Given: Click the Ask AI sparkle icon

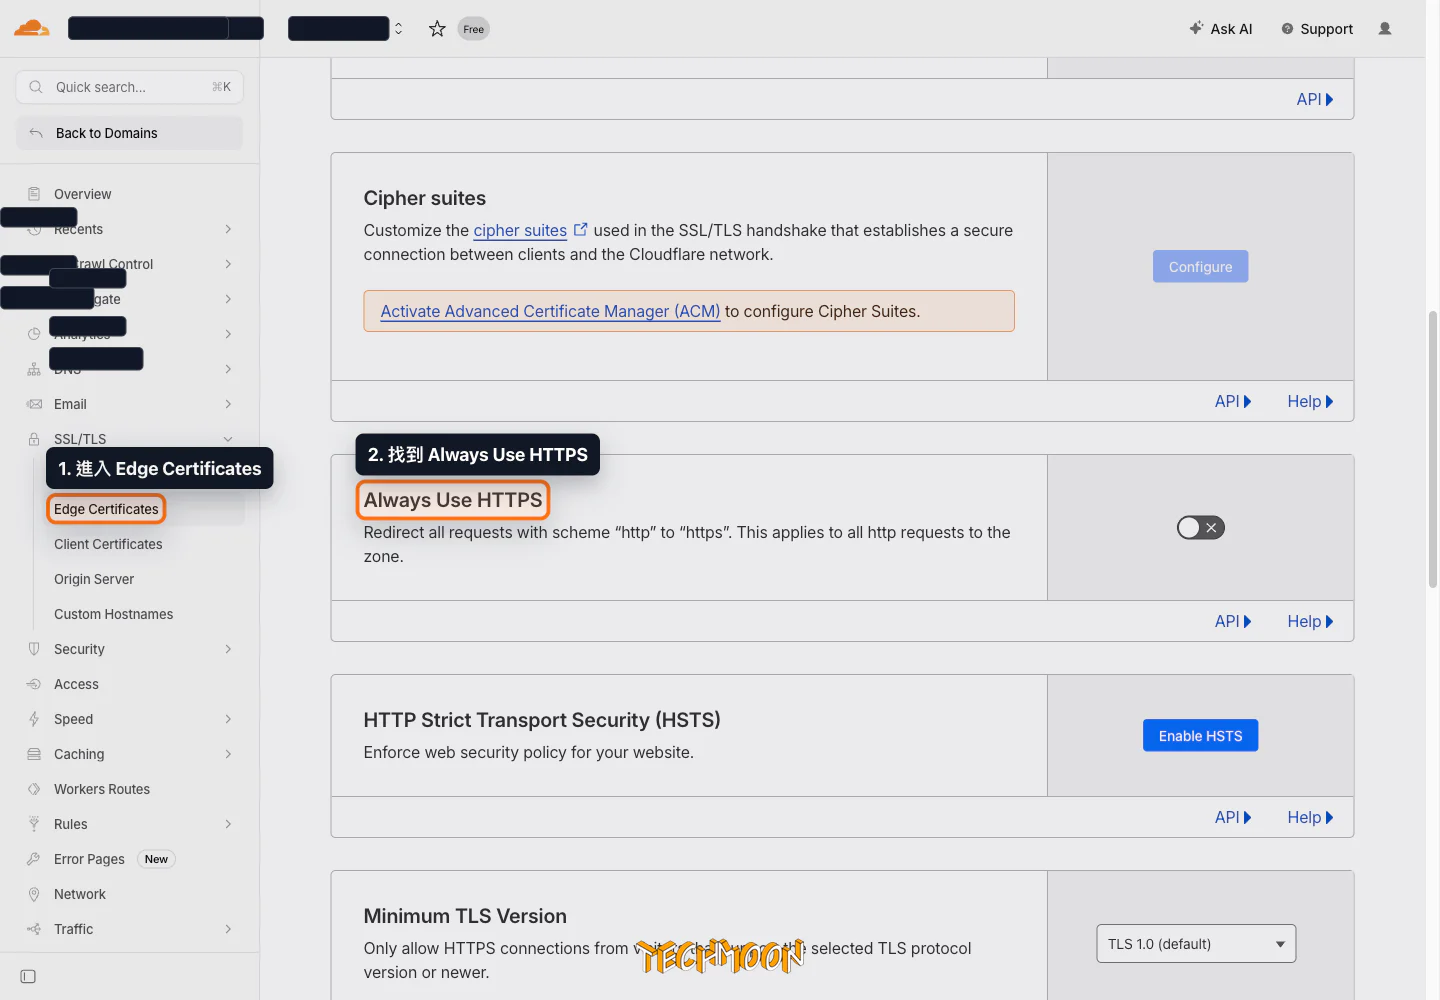Looking at the screenshot, I should pyautogui.click(x=1196, y=28).
